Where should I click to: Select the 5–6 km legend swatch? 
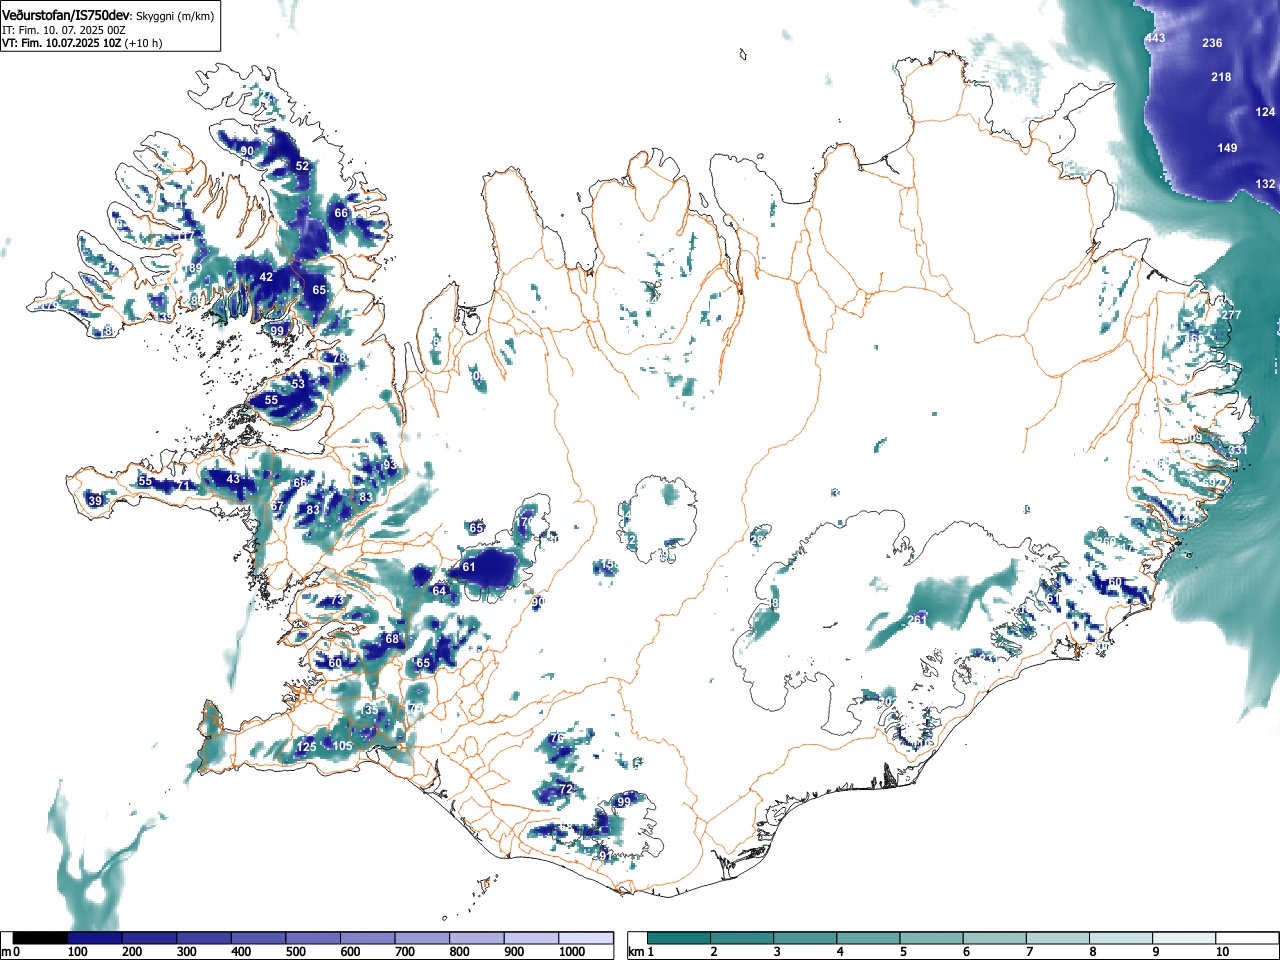tap(931, 938)
